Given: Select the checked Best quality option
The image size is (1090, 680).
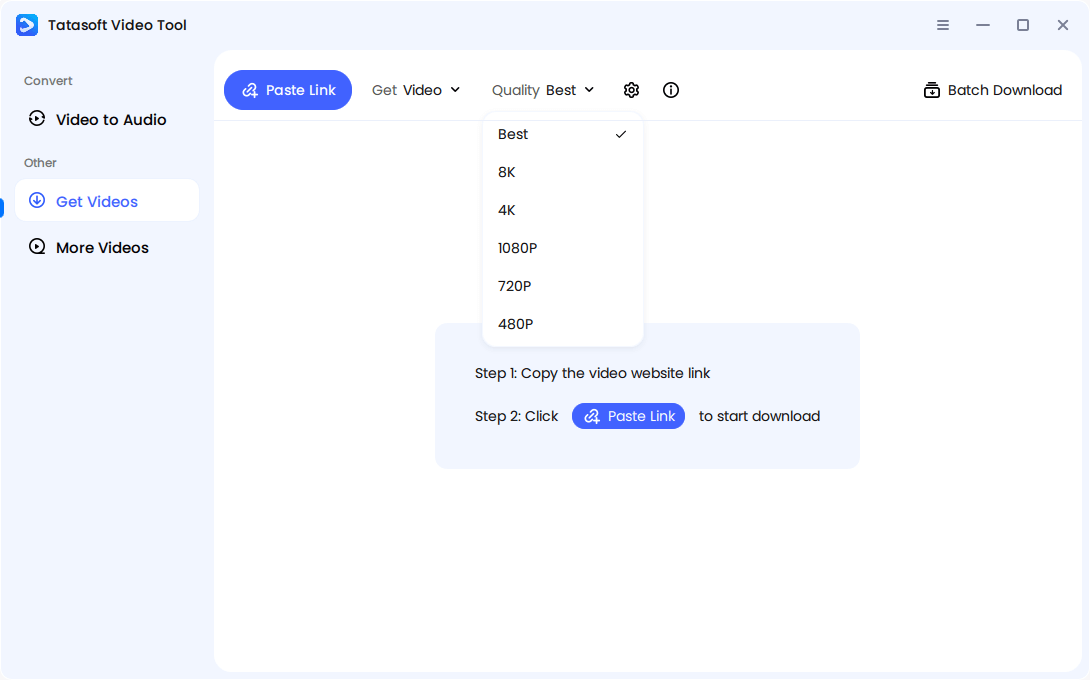Looking at the screenshot, I should click(562, 134).
